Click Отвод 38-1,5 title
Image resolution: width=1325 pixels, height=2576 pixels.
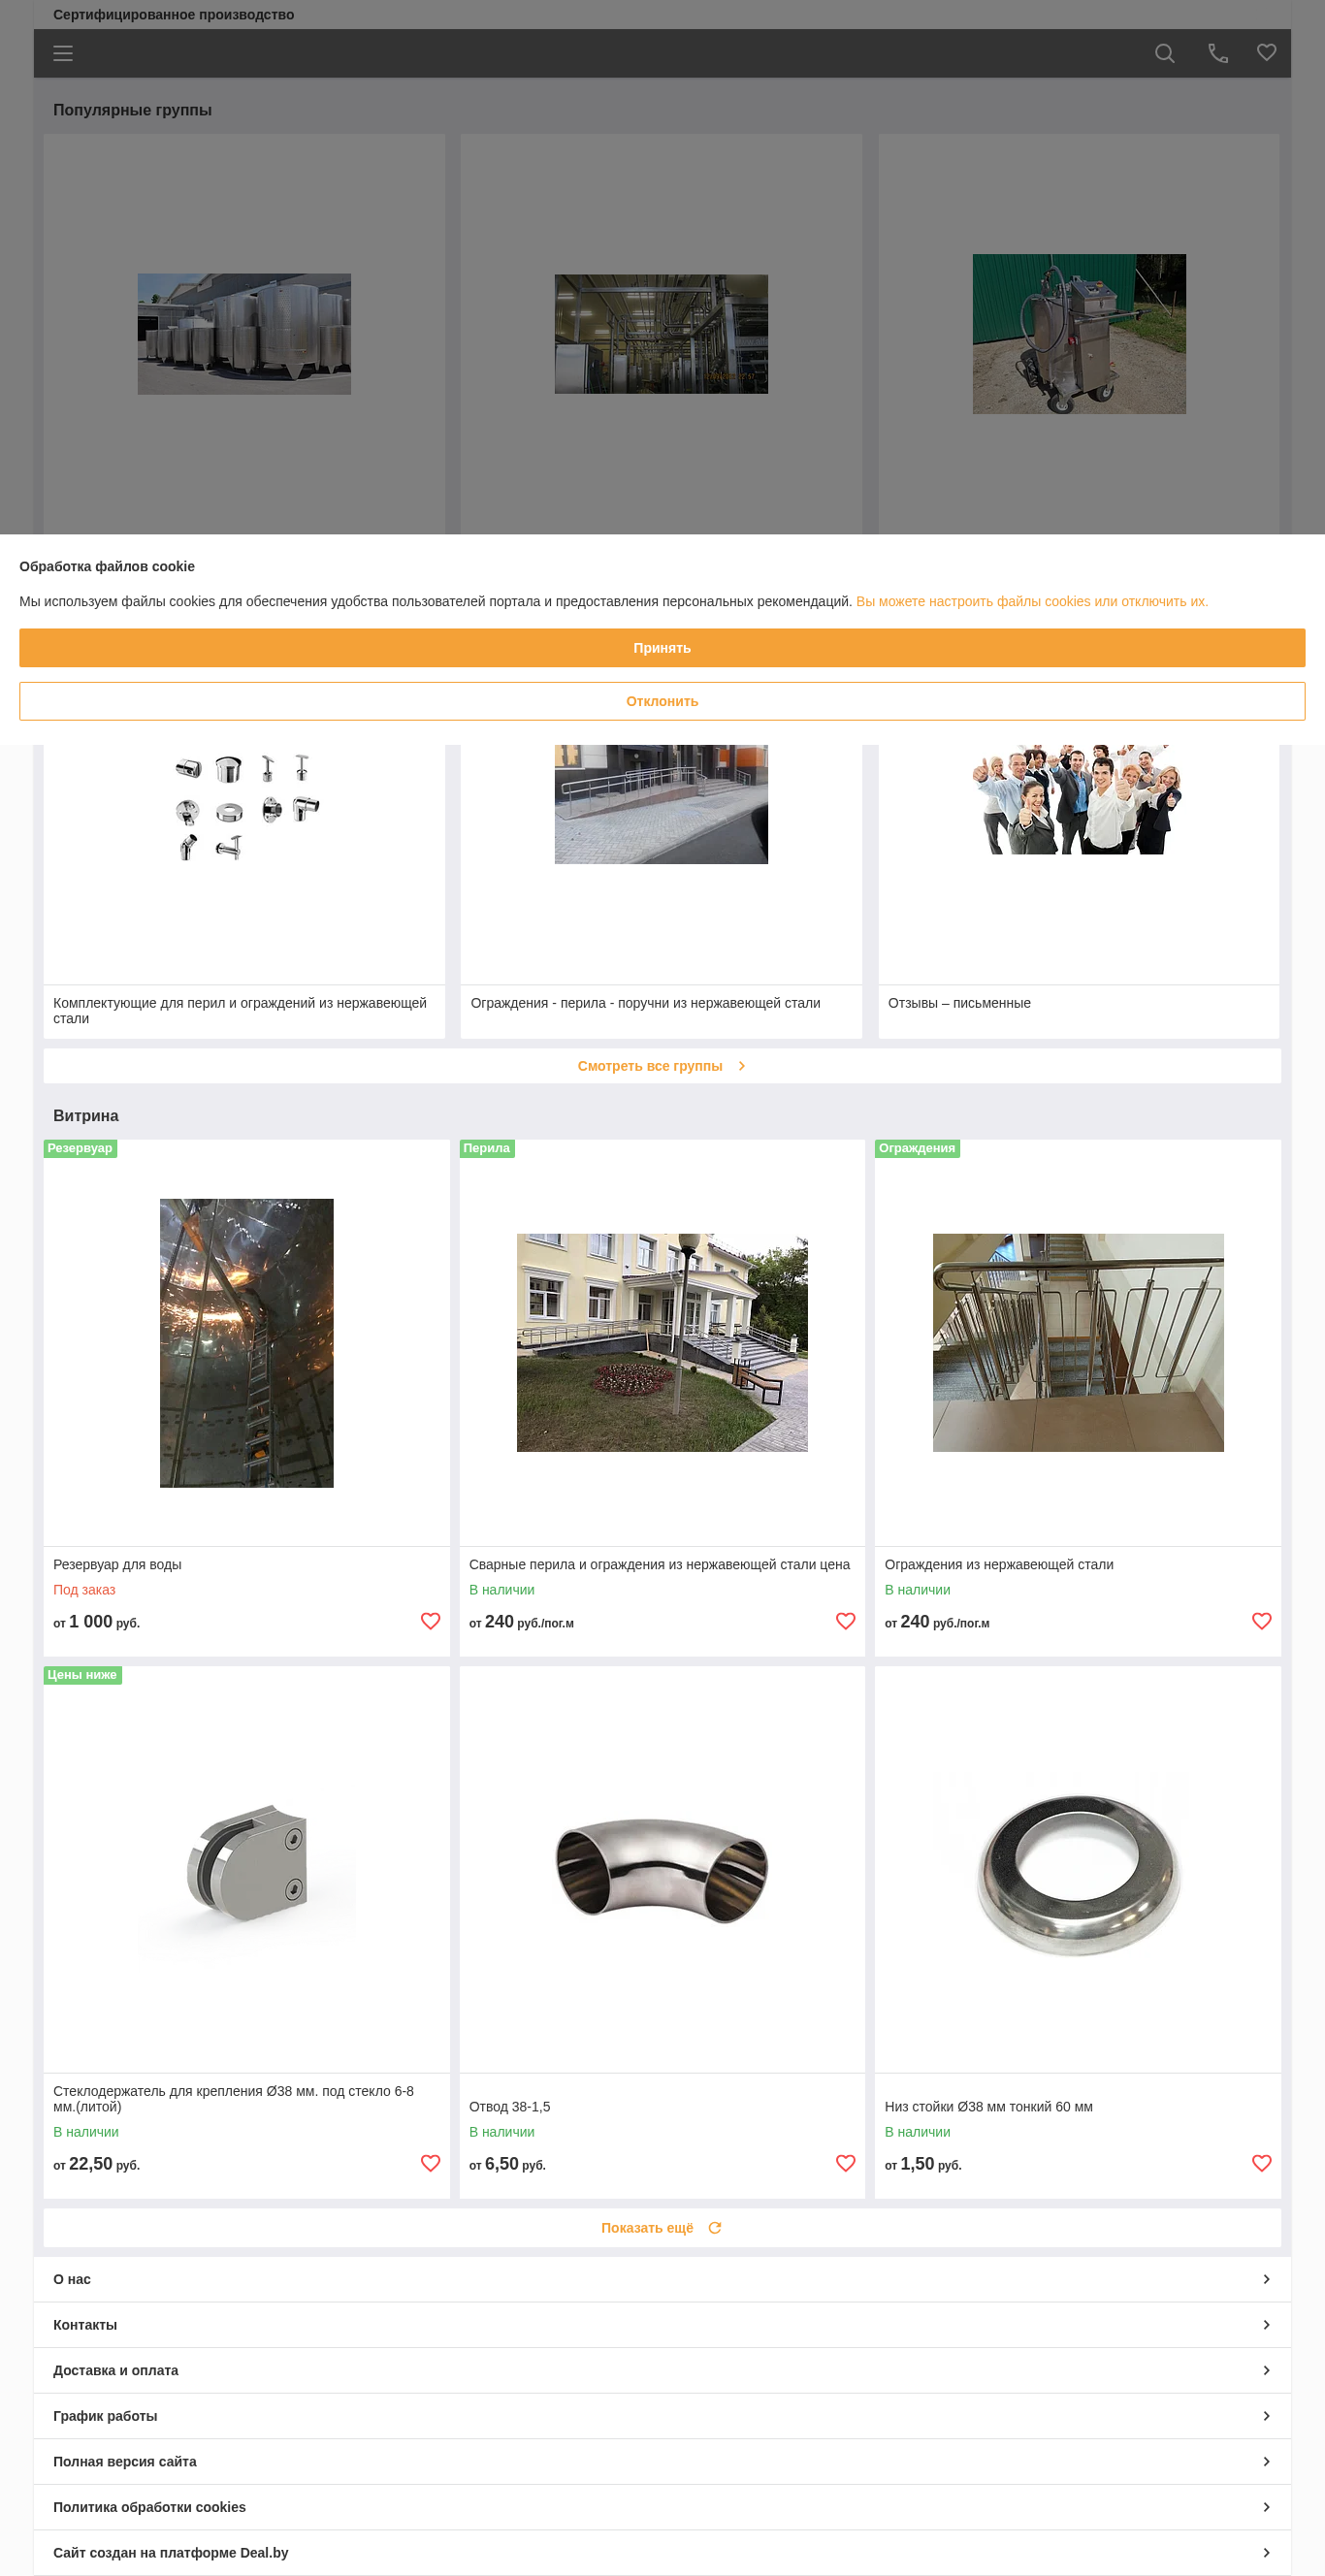[509, 2106]
